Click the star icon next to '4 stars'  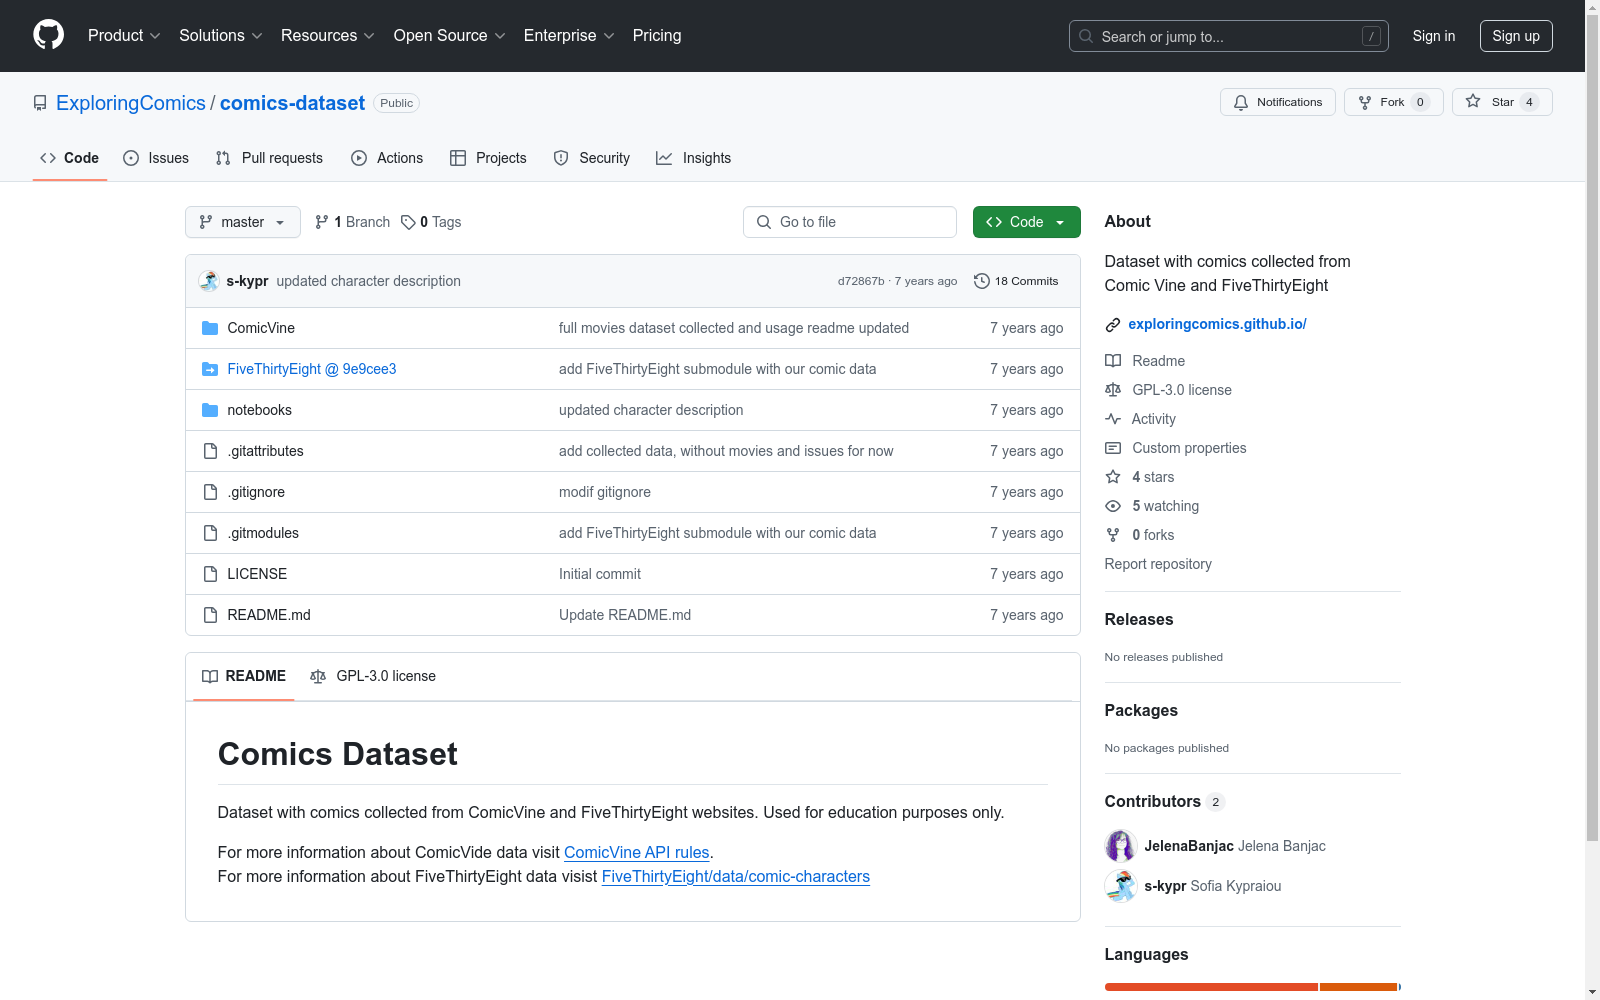(x=1113, y=477)
